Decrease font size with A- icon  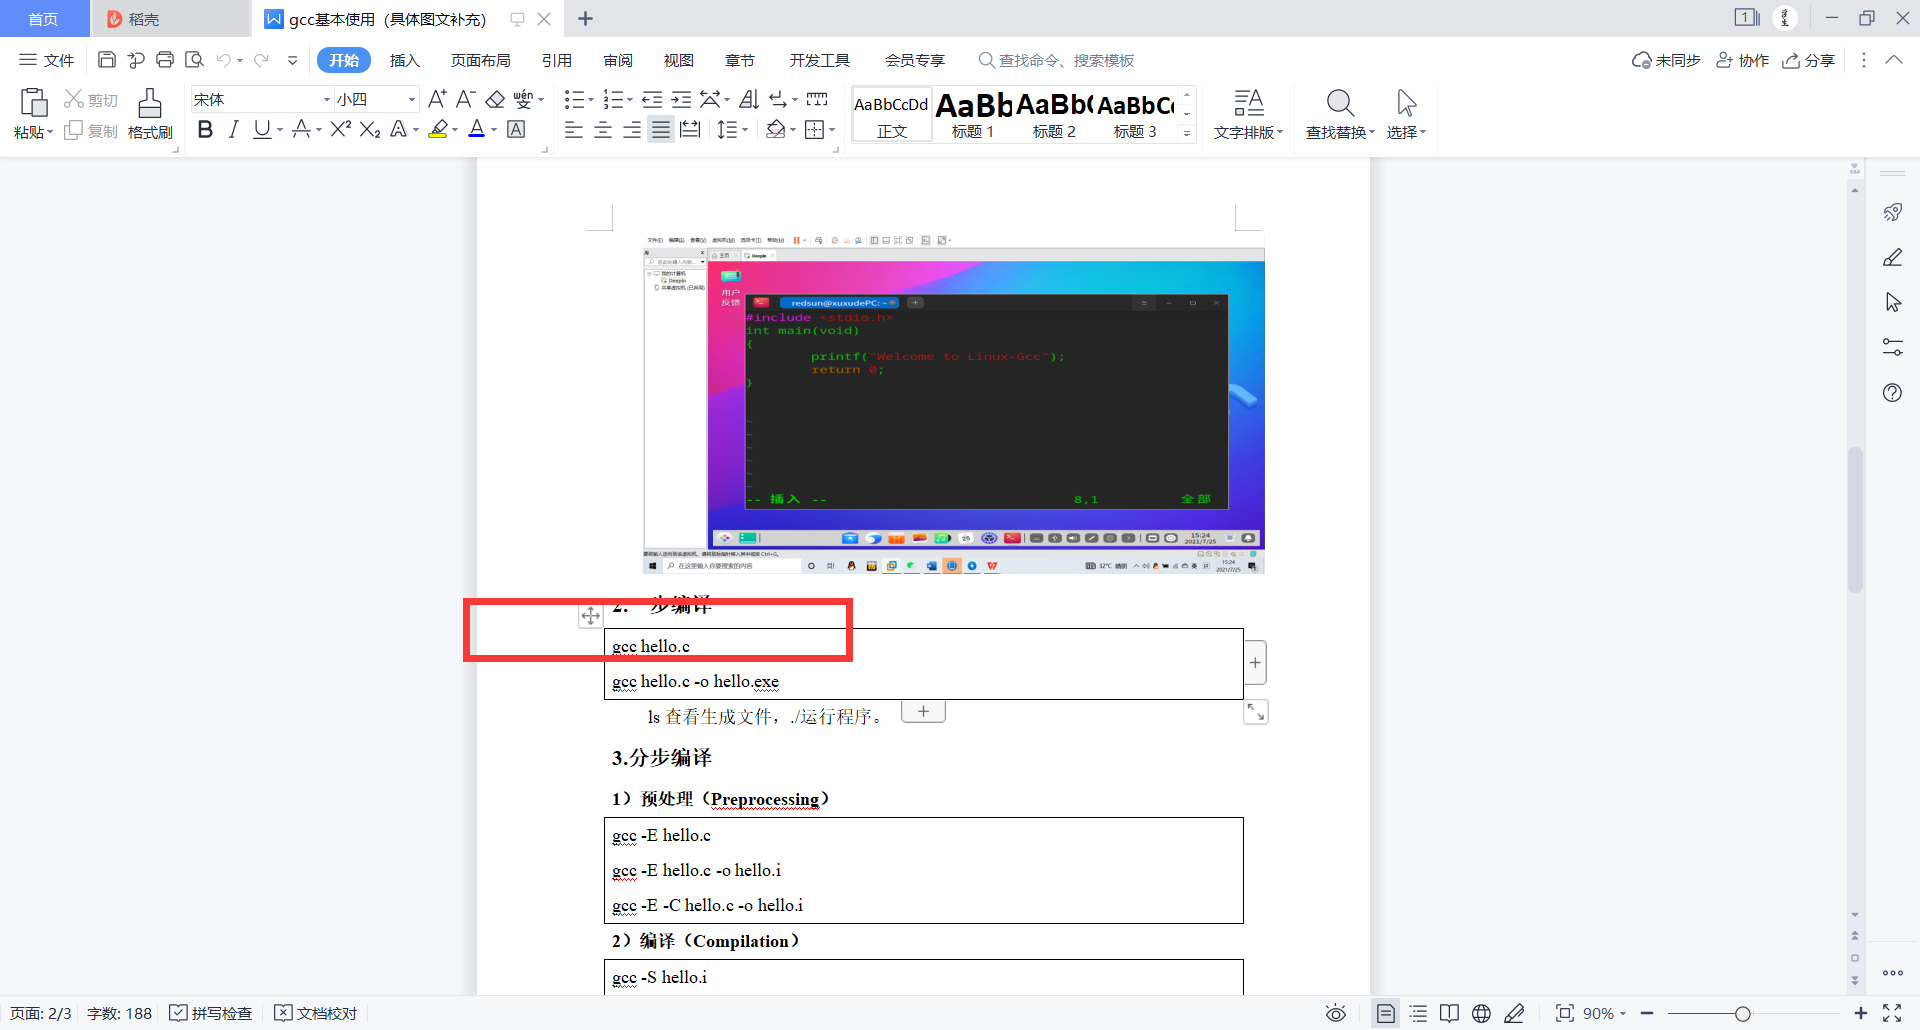pyautogui.click(x=465, y=99)
